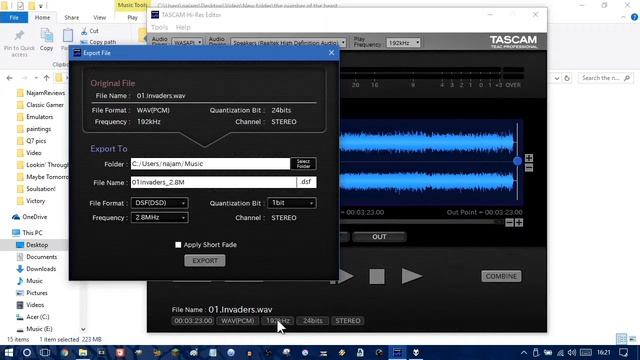640x360 pixels.
Task: Open the Frequency 2.8MHz dropdown
Action: click(159, 218)
